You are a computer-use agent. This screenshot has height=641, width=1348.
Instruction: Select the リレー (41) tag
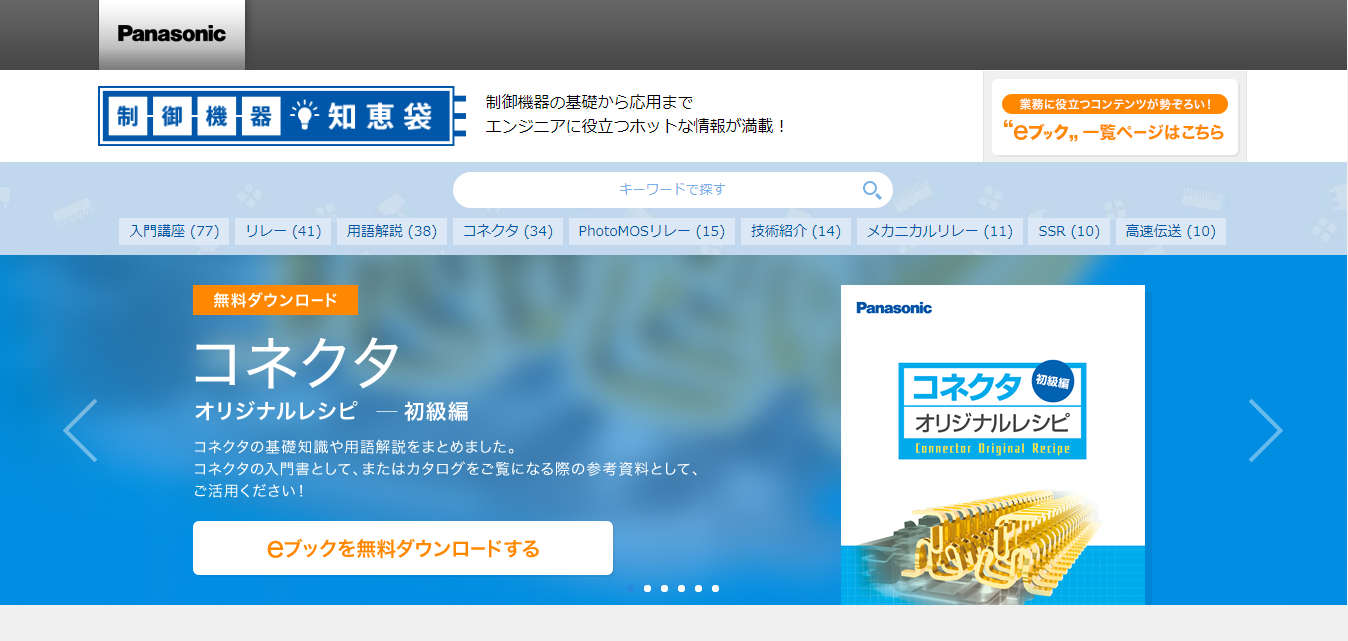pos(283,231)
